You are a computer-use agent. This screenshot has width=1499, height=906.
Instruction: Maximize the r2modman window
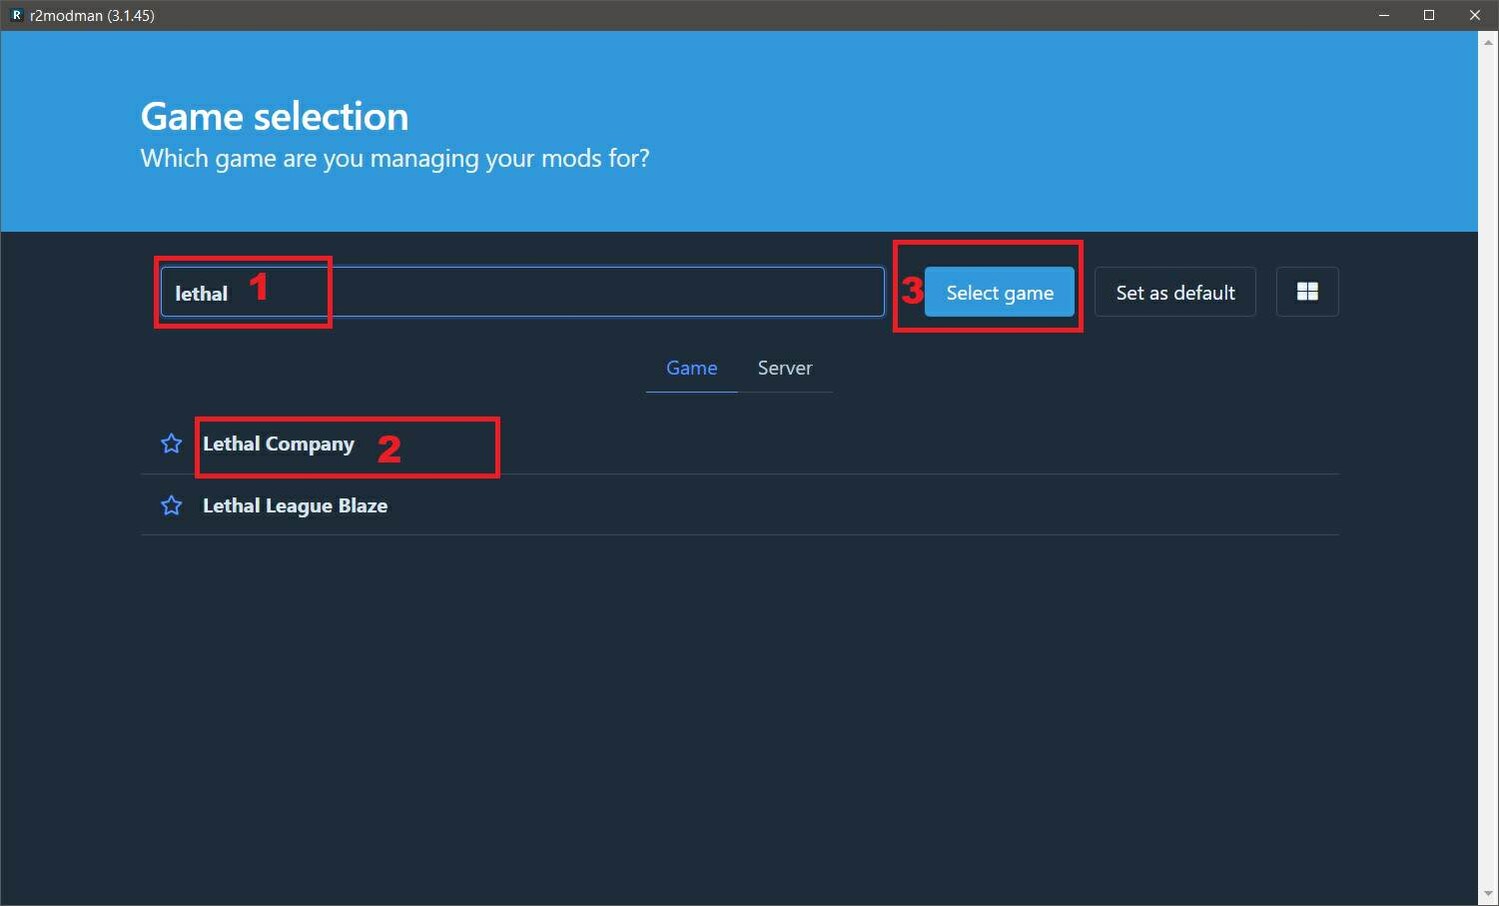(1429, 15)
